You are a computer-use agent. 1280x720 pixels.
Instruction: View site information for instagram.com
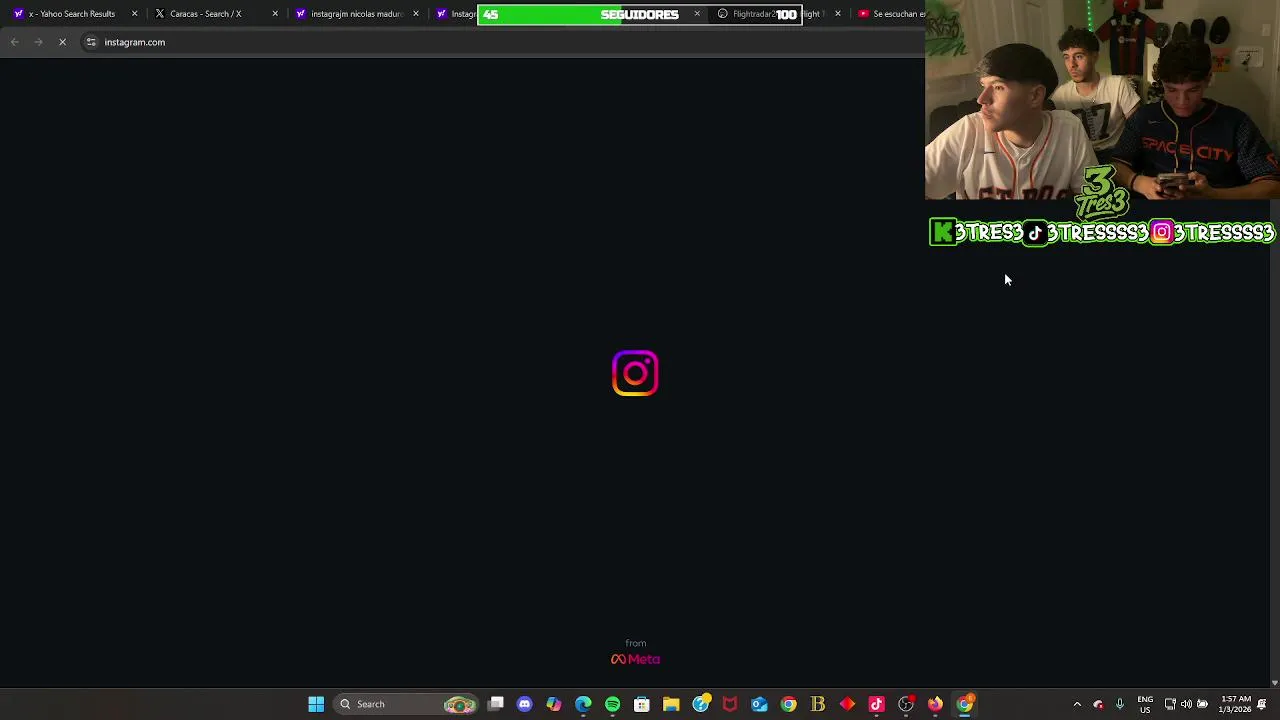91,42
